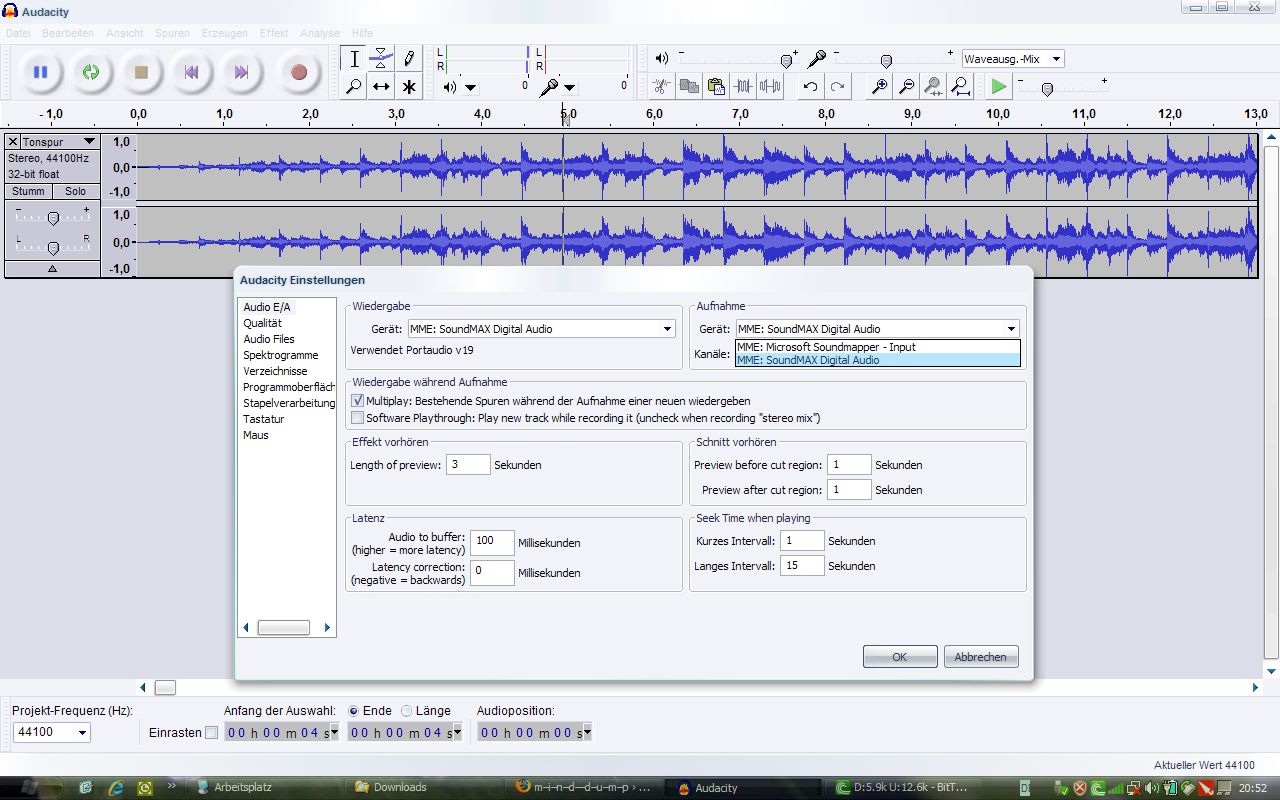
Task: Click the Fit project in window icon
Action: coord(960,87)
